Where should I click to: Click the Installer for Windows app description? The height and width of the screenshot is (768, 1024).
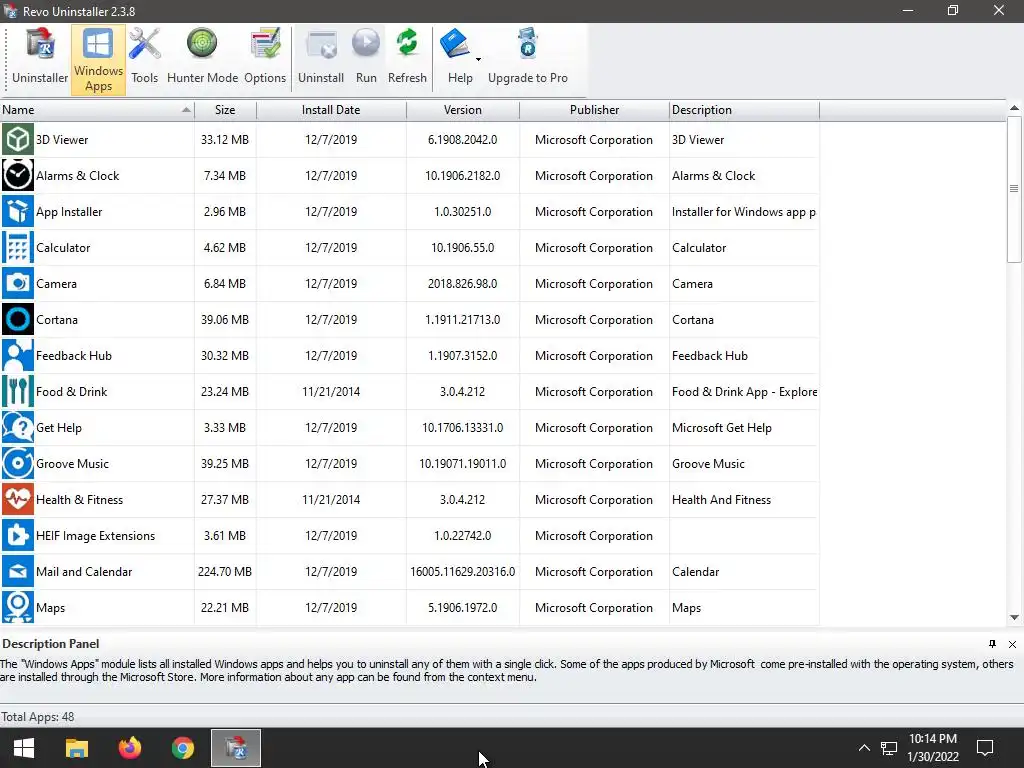743,212
